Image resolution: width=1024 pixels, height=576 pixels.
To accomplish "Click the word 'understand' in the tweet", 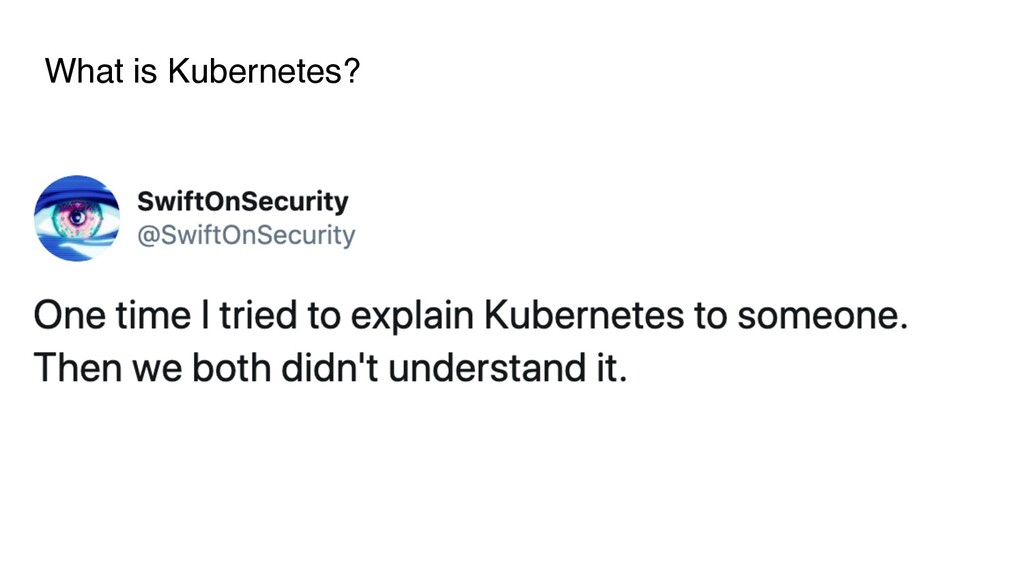I will (487, 368).
